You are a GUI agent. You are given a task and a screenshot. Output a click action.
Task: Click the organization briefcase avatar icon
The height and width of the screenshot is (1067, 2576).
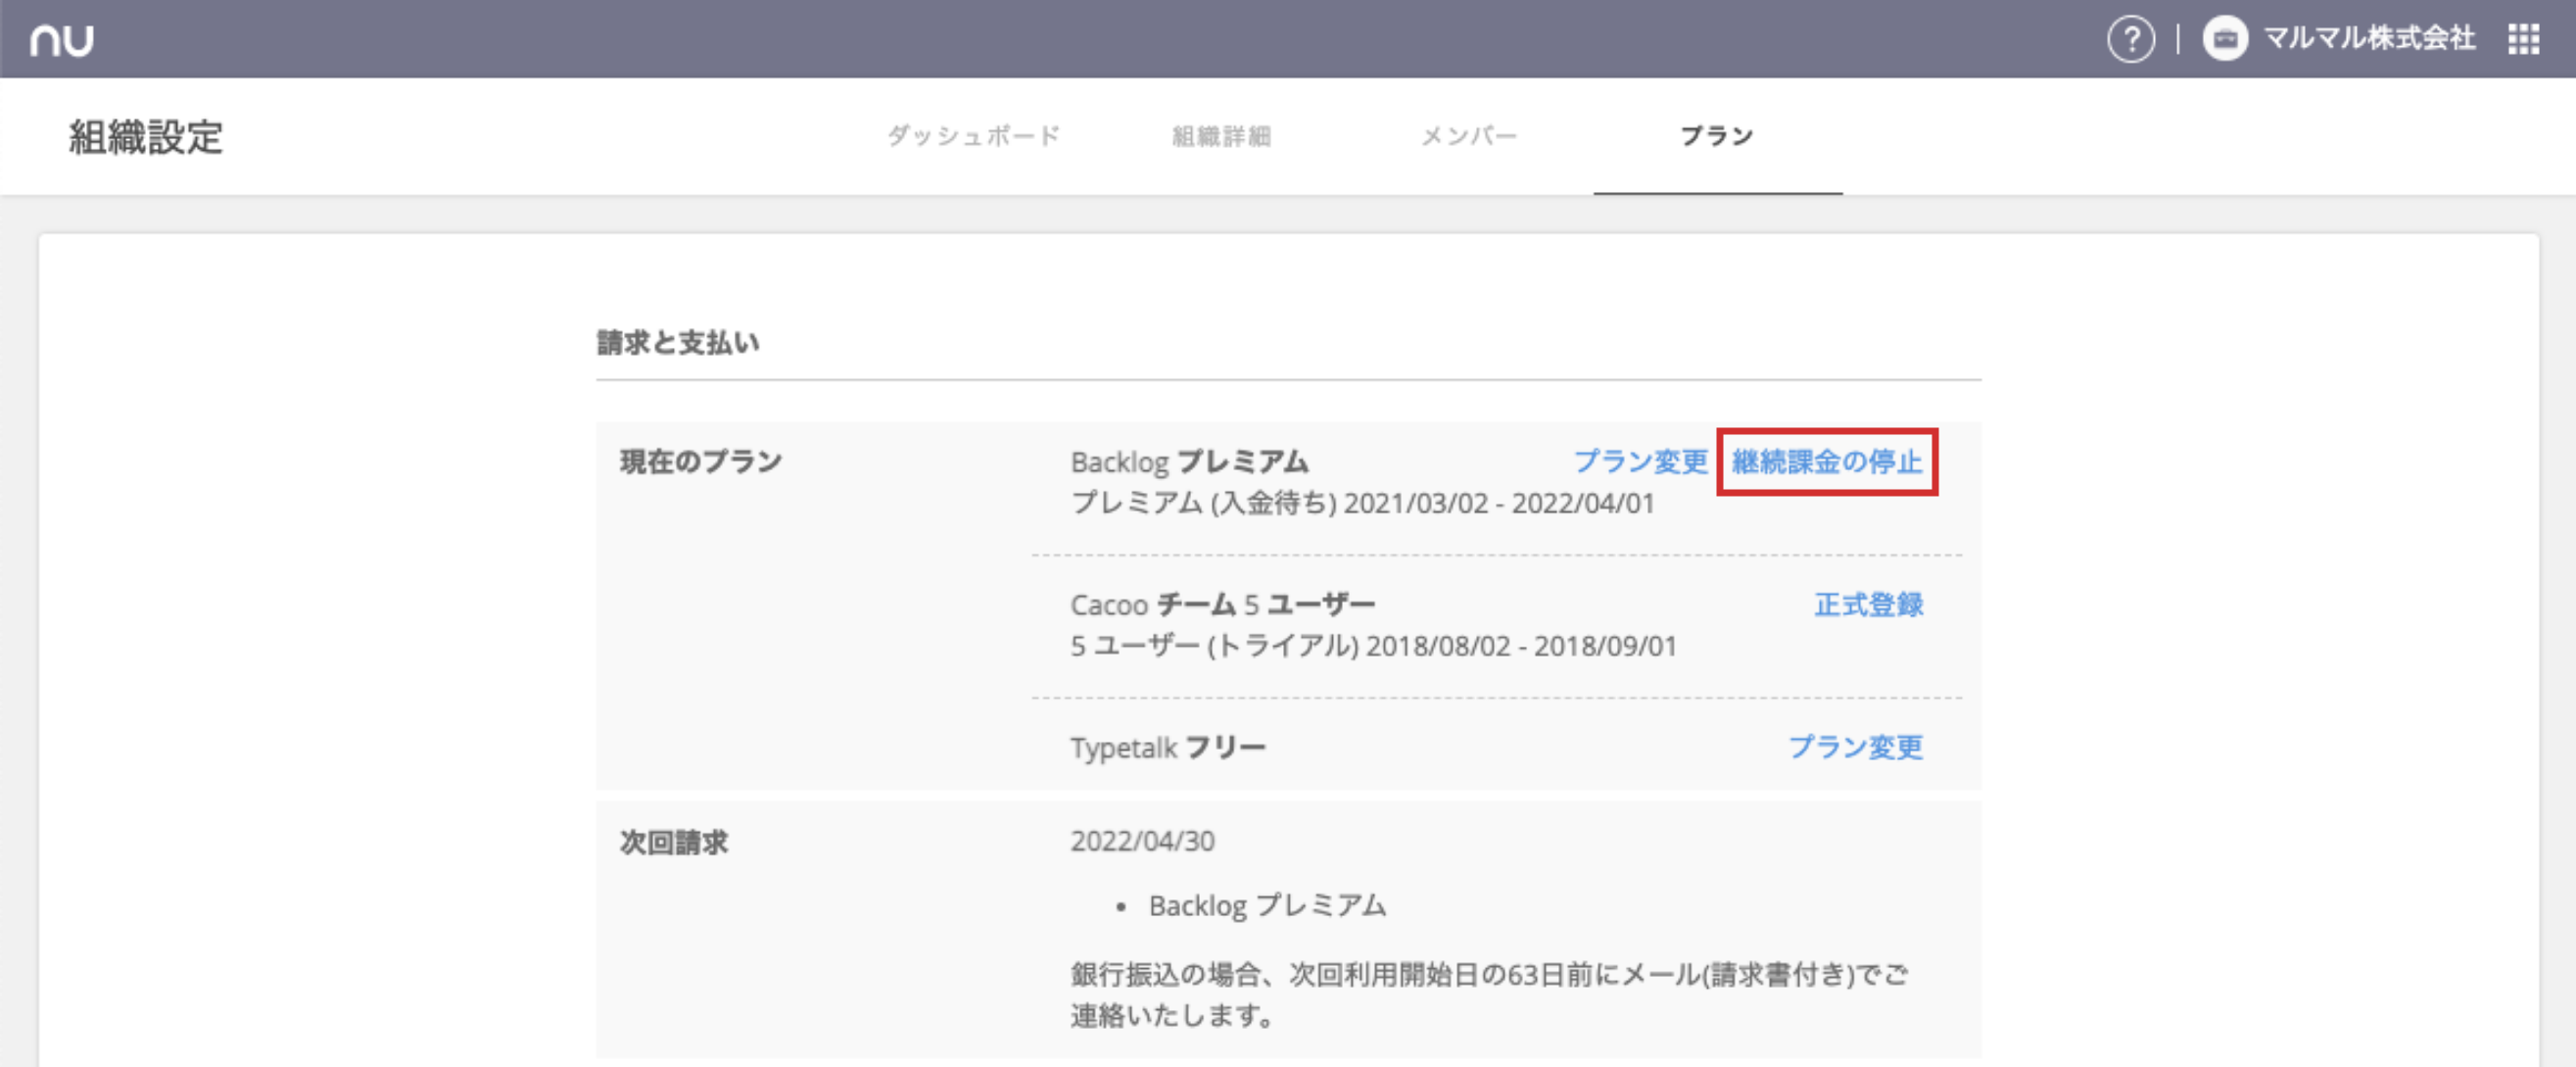(2225, 40)
